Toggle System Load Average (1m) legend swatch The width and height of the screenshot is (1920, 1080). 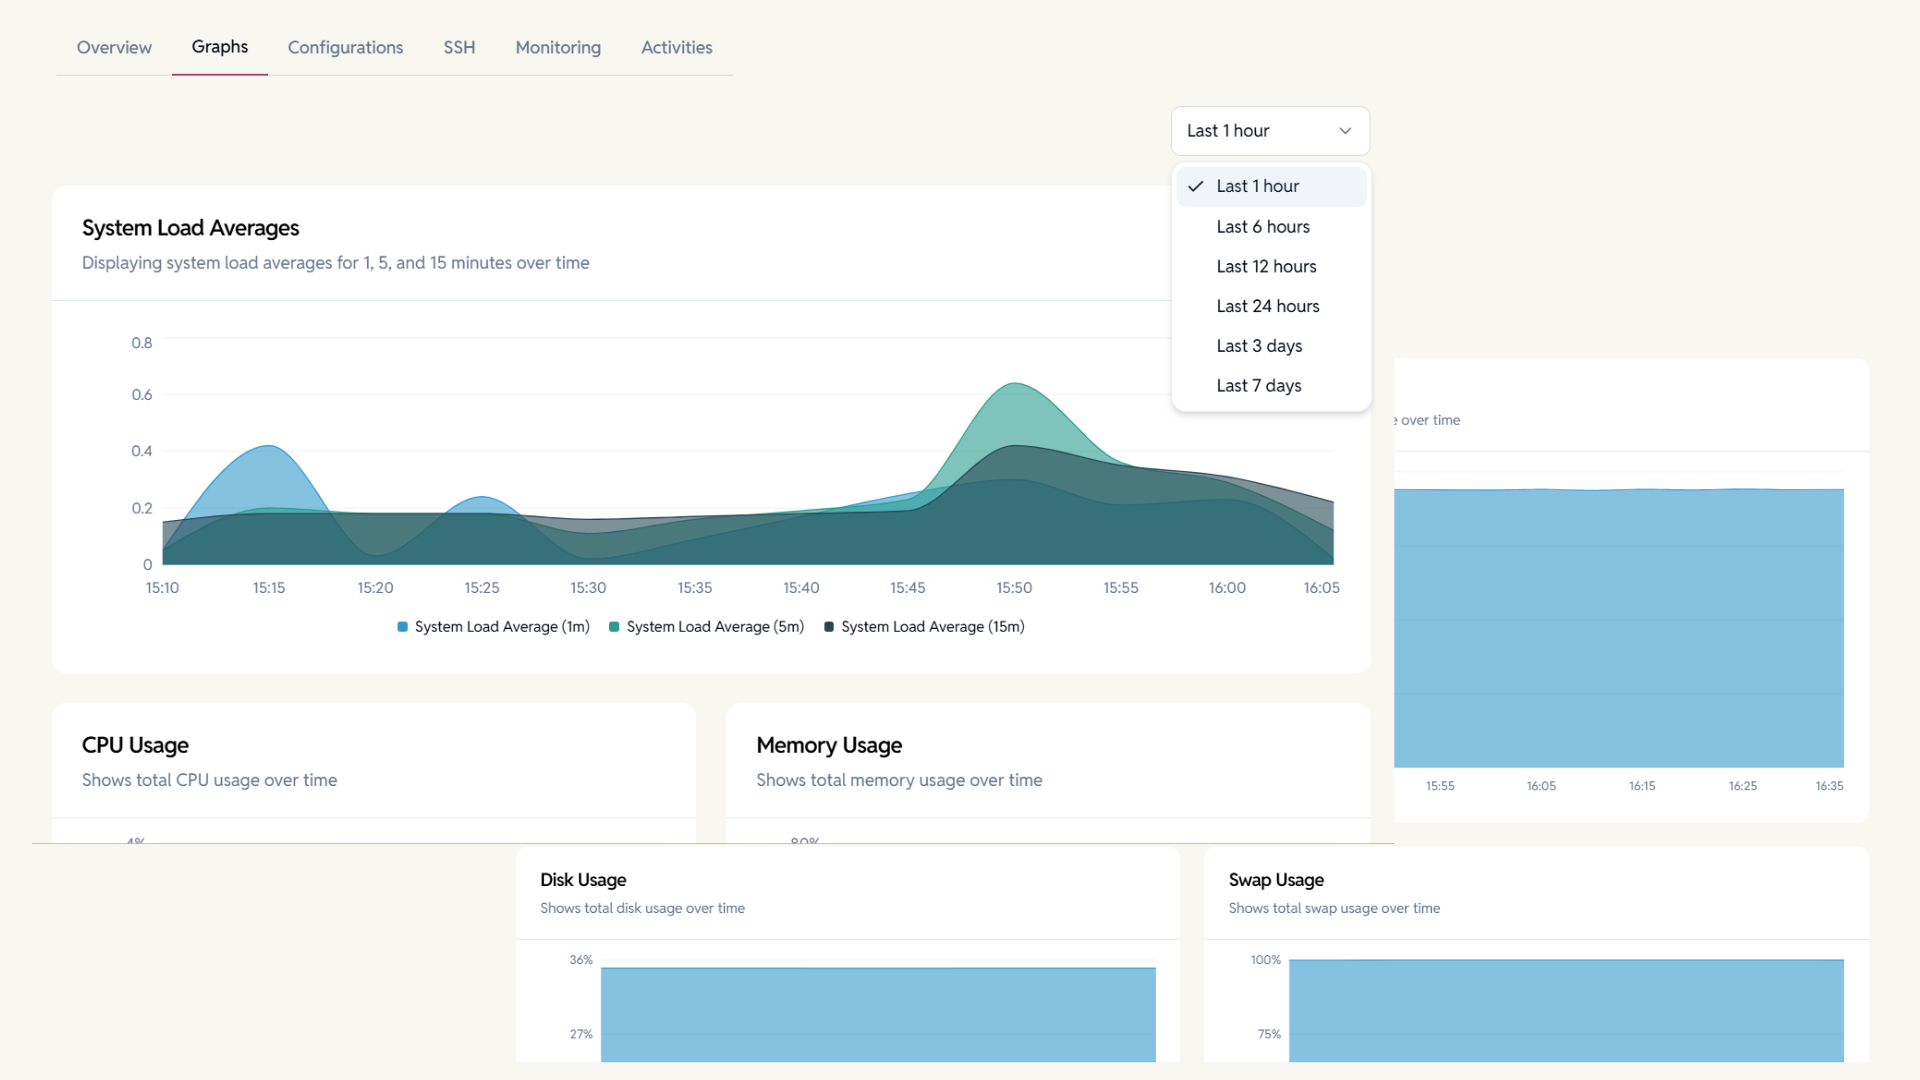[x=403, y=627]
